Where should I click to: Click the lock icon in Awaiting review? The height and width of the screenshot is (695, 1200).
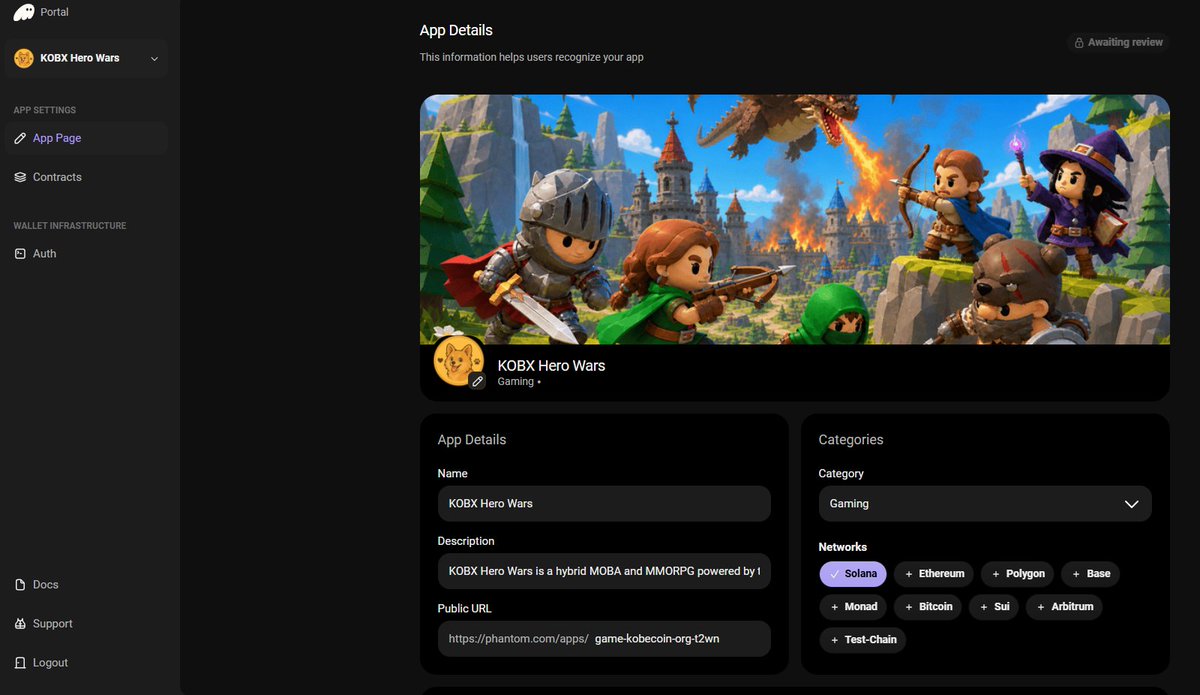pos(1079,43)
